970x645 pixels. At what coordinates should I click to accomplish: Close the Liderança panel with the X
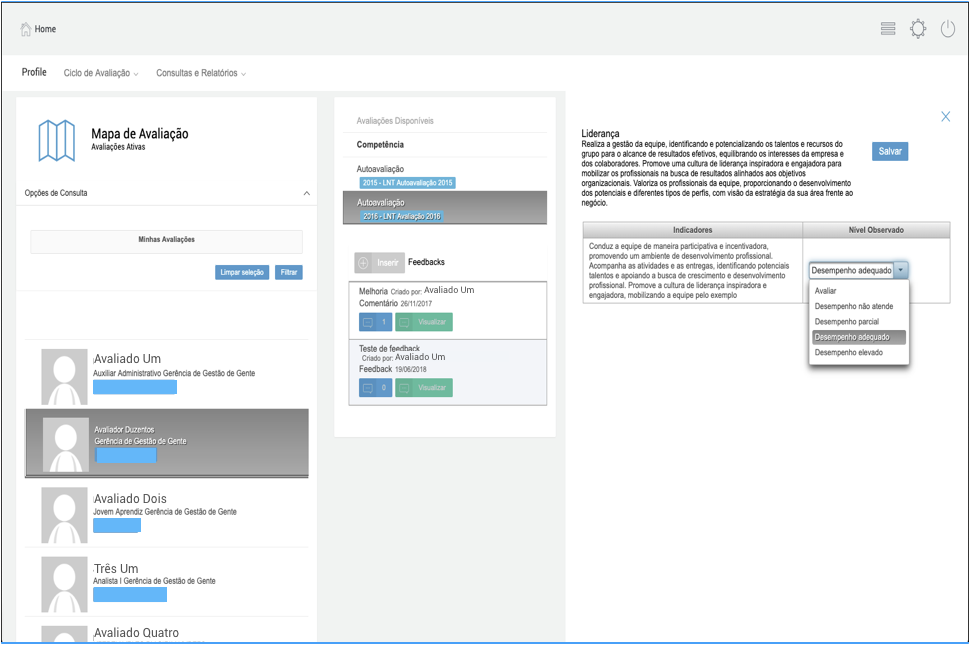945,116
